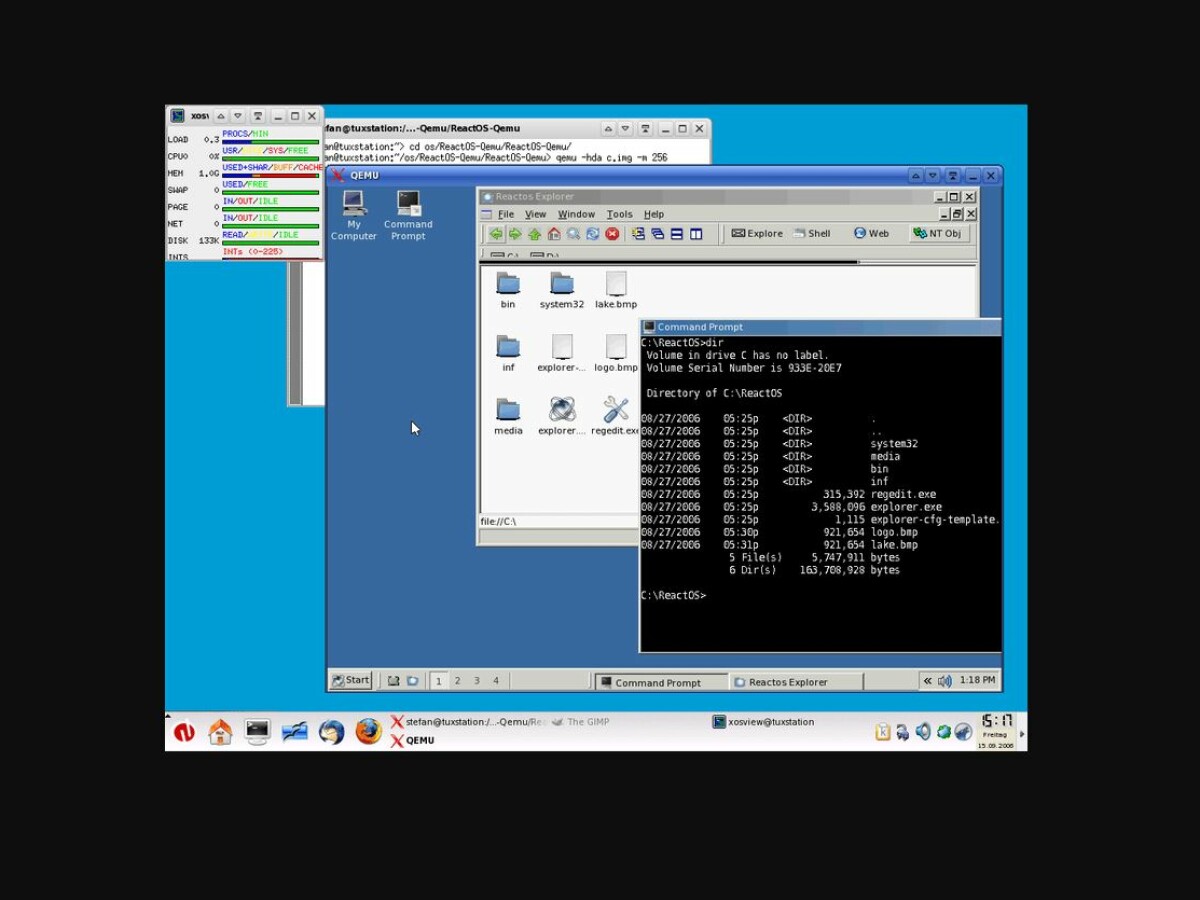Open the Tools menu in Reactos Explorer

click(620, 214)
